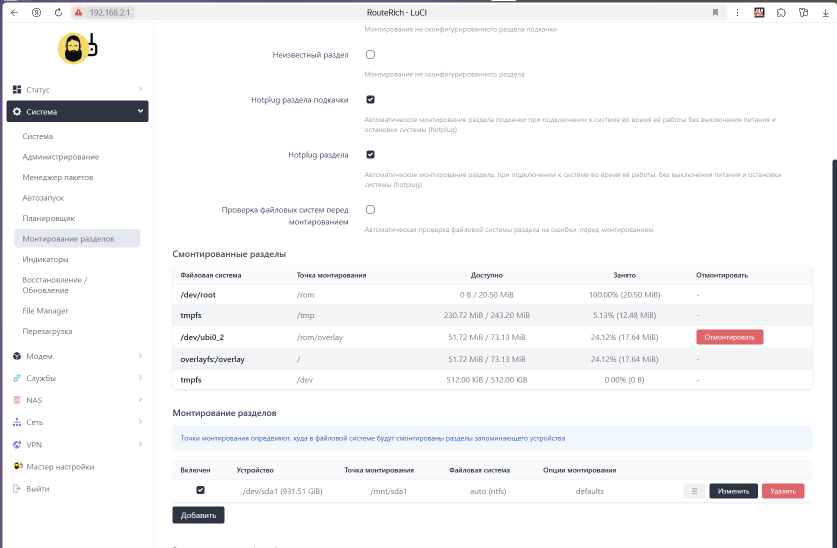Image resolution: width=837 pixels, height=548 pixels.
Task: Collapse the Система sidebar section
Action: pyautogui.click(x=77, y=112)
